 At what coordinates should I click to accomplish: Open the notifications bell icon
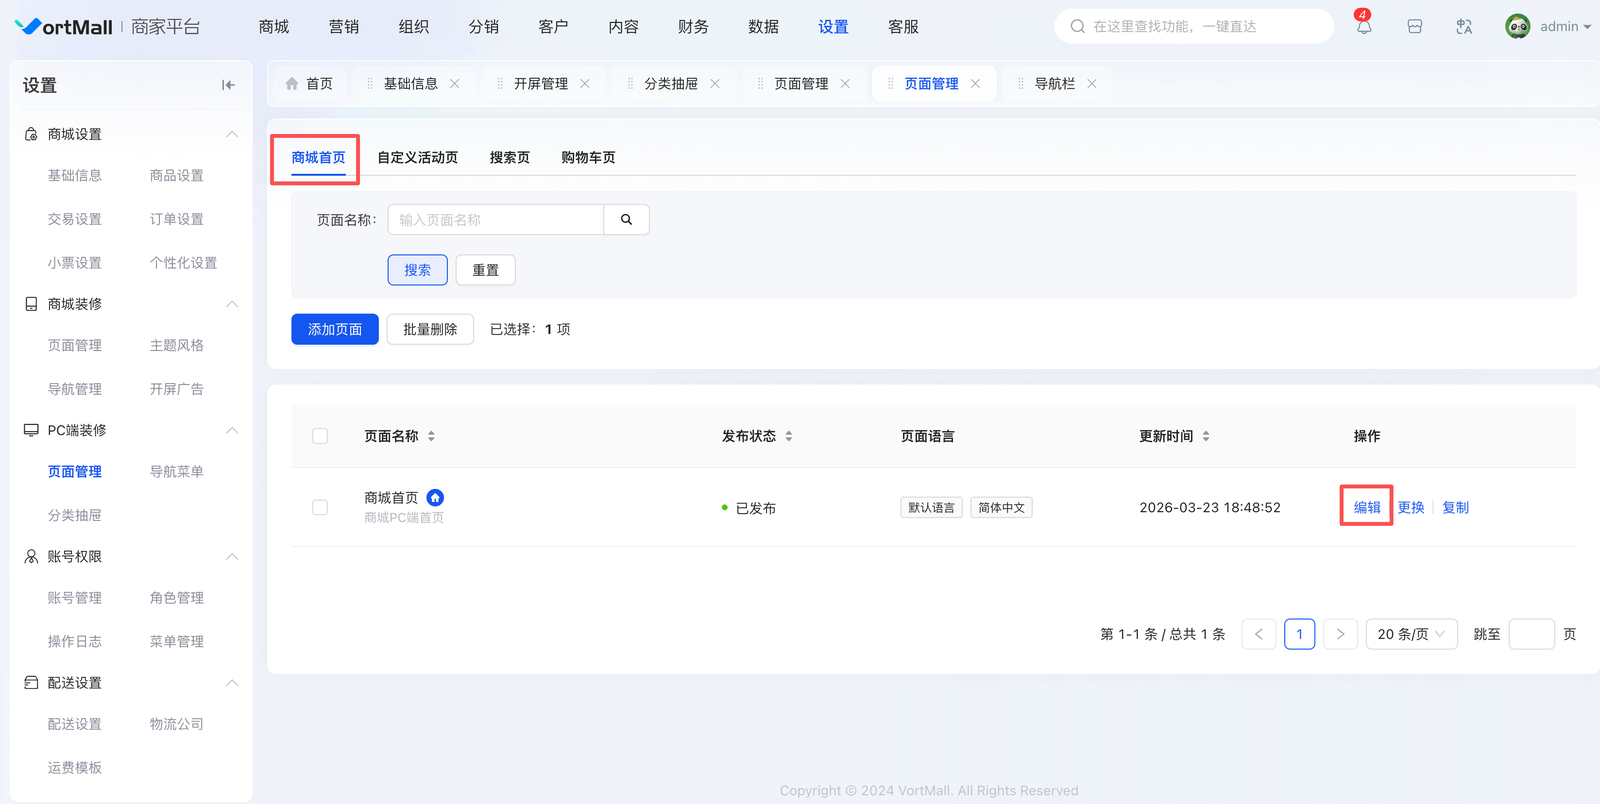1364,27
